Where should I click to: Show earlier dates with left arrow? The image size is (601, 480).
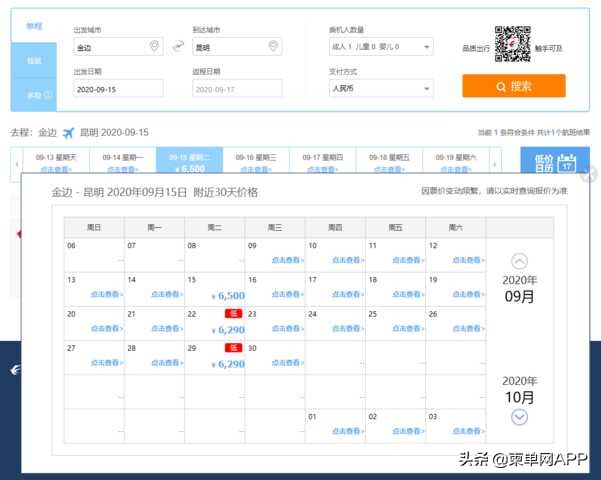point(17,164)
